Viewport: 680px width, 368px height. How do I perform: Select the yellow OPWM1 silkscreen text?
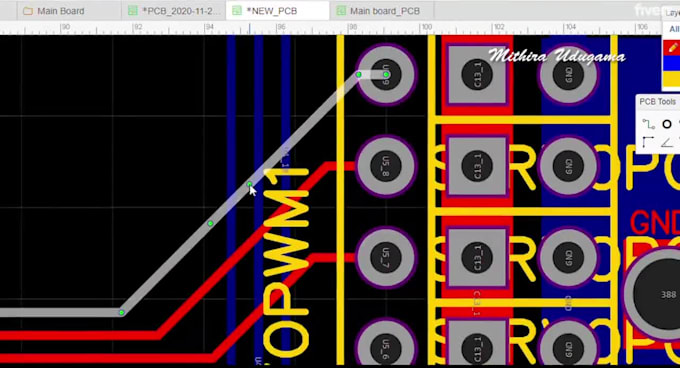tap(286, 264)
